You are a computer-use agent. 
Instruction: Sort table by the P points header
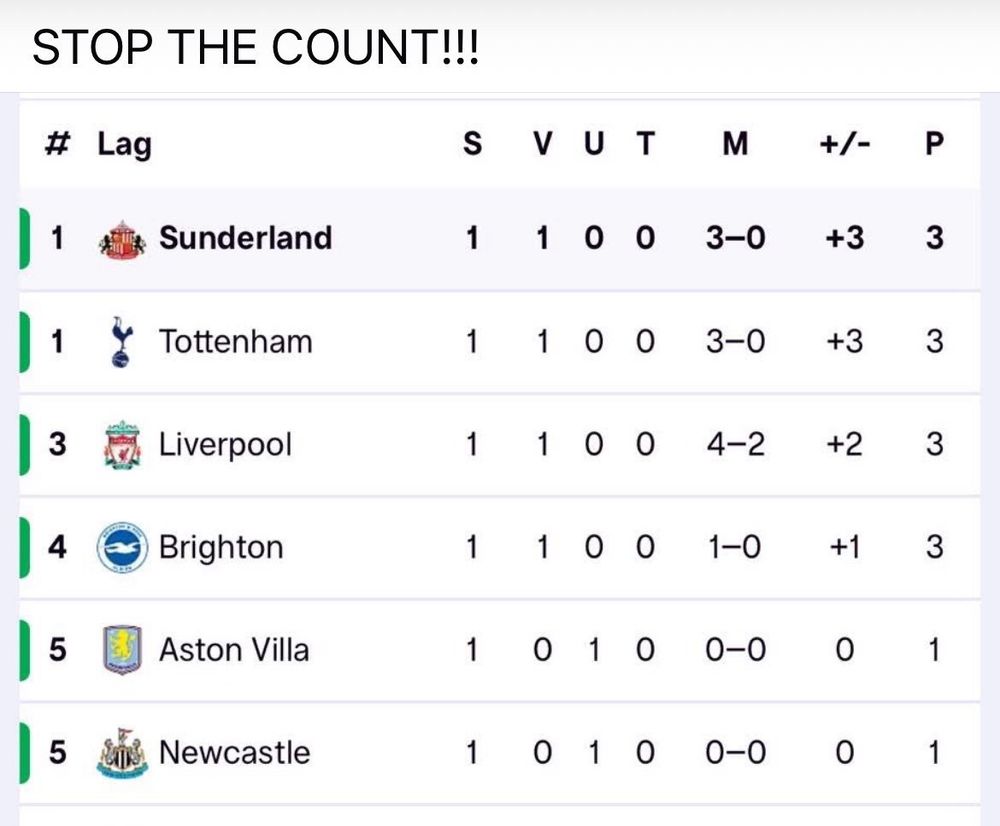click(934, 144)
